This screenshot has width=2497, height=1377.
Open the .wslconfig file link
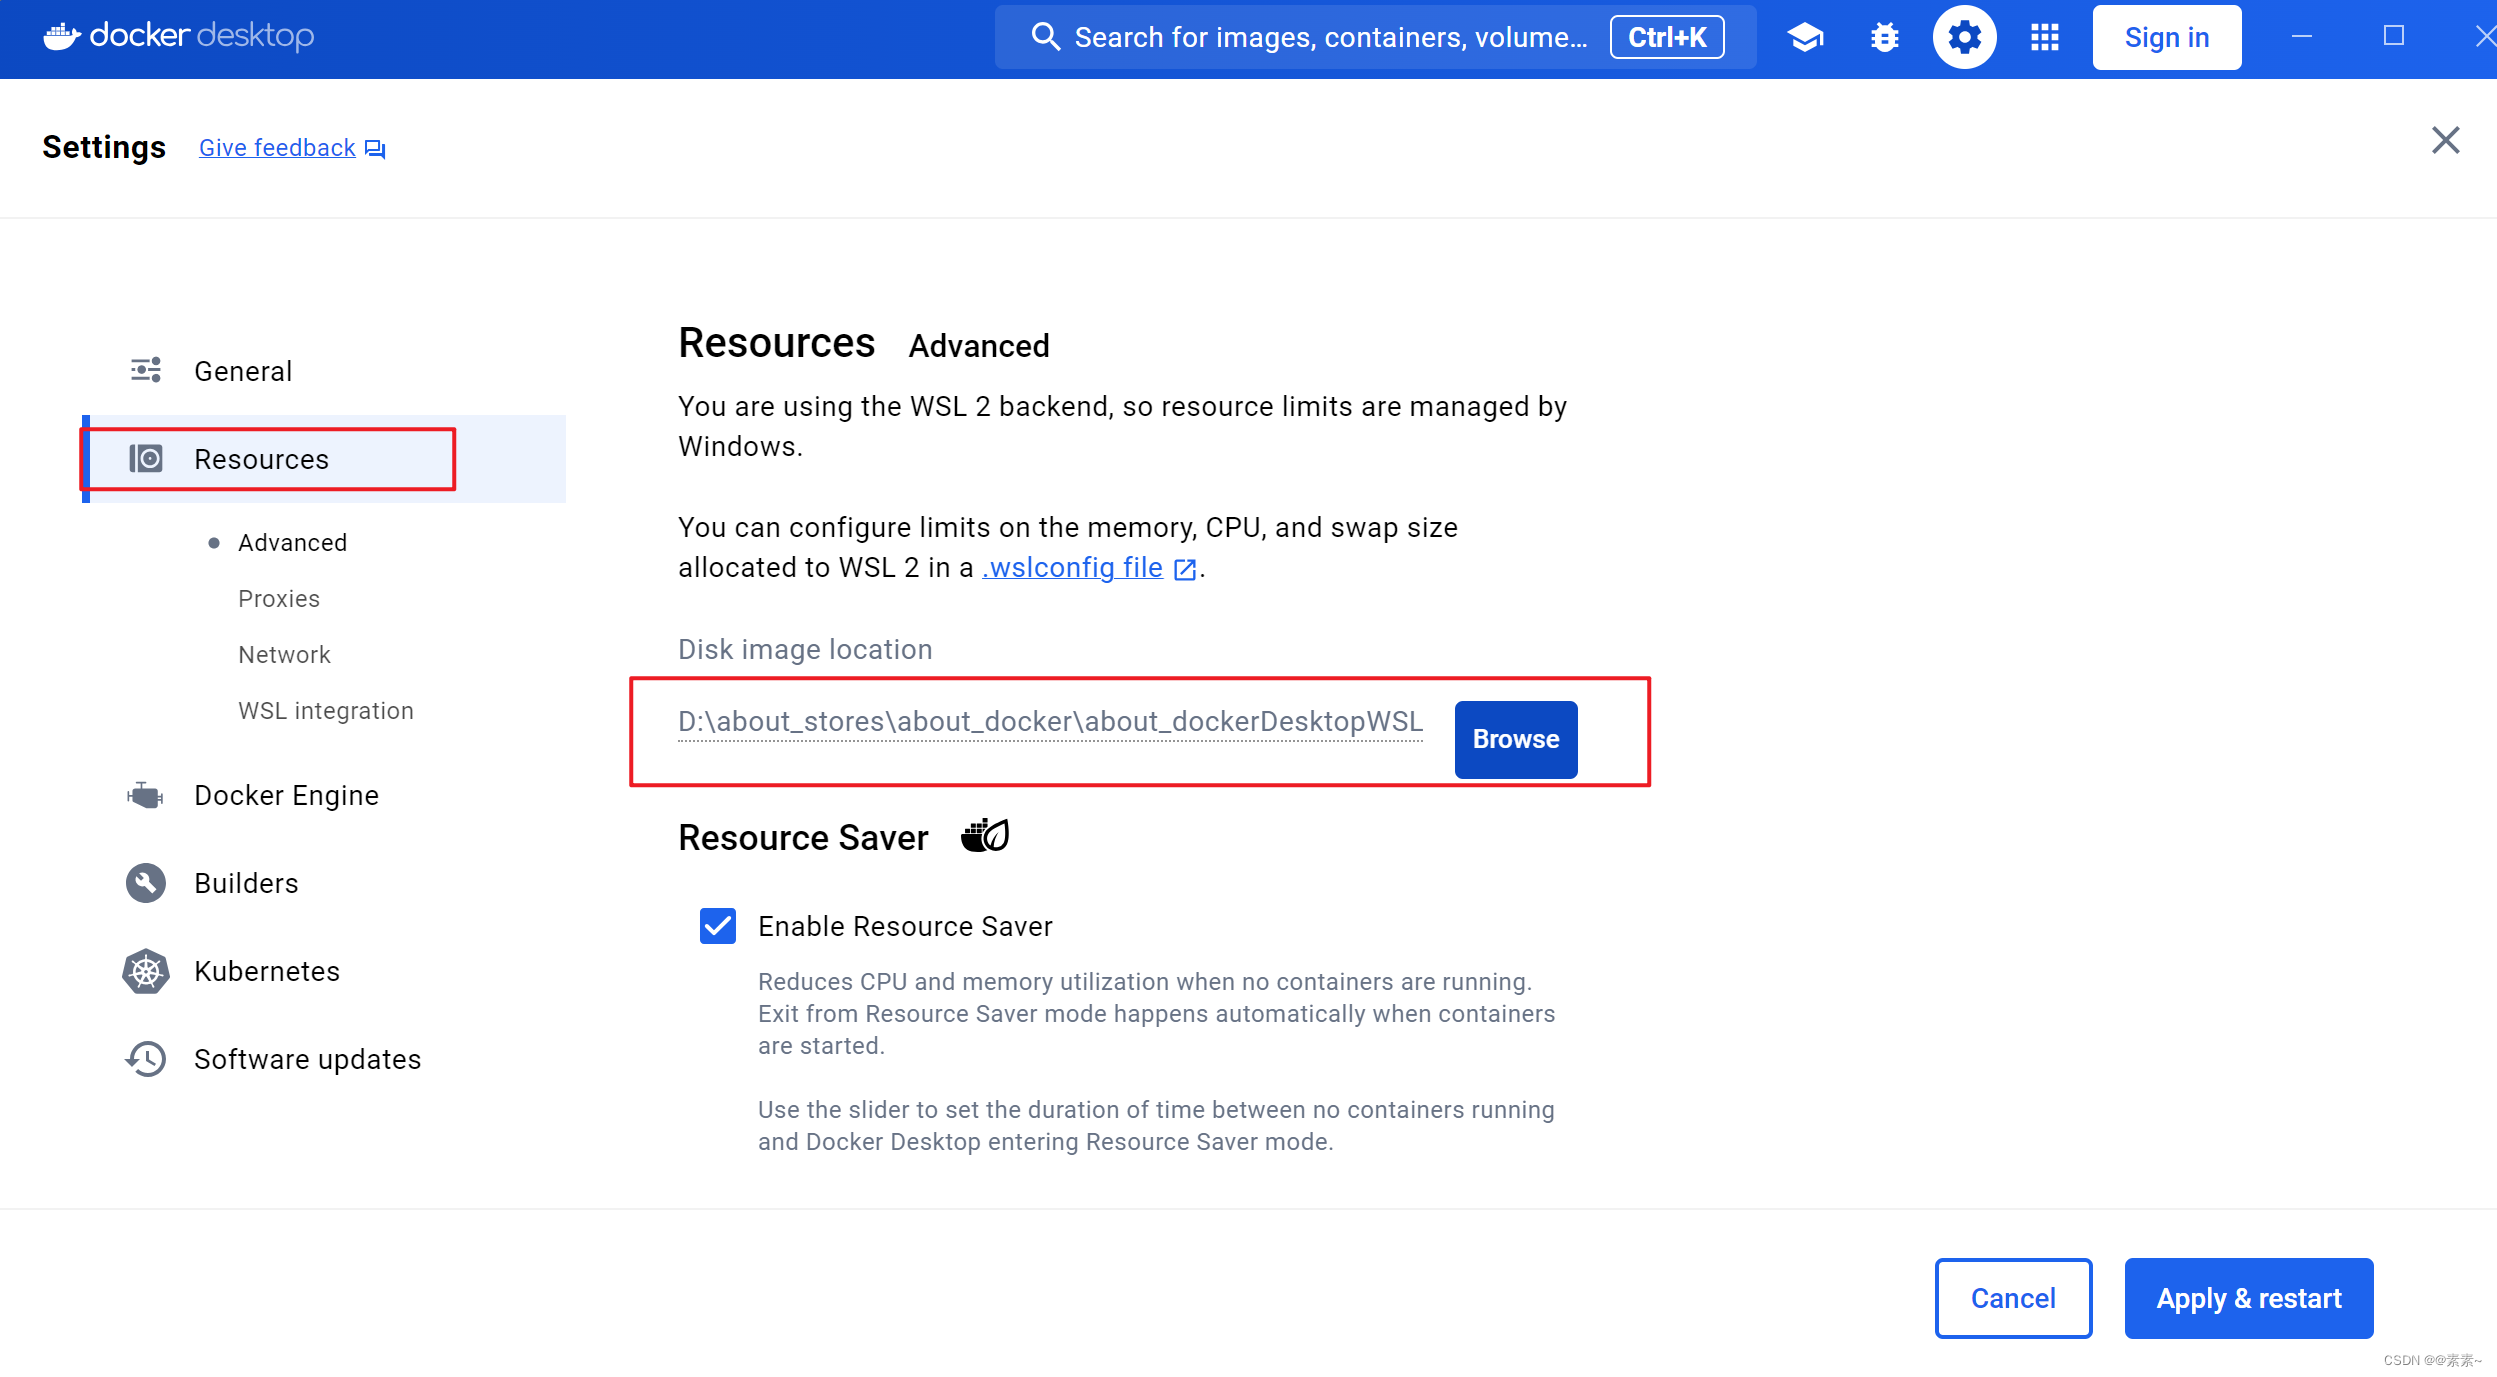pyautogui.click(x=1075, y=567)
